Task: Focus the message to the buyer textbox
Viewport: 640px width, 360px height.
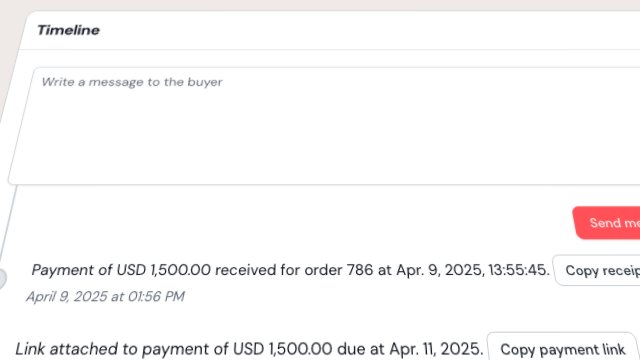Action: tap(324, 126)
